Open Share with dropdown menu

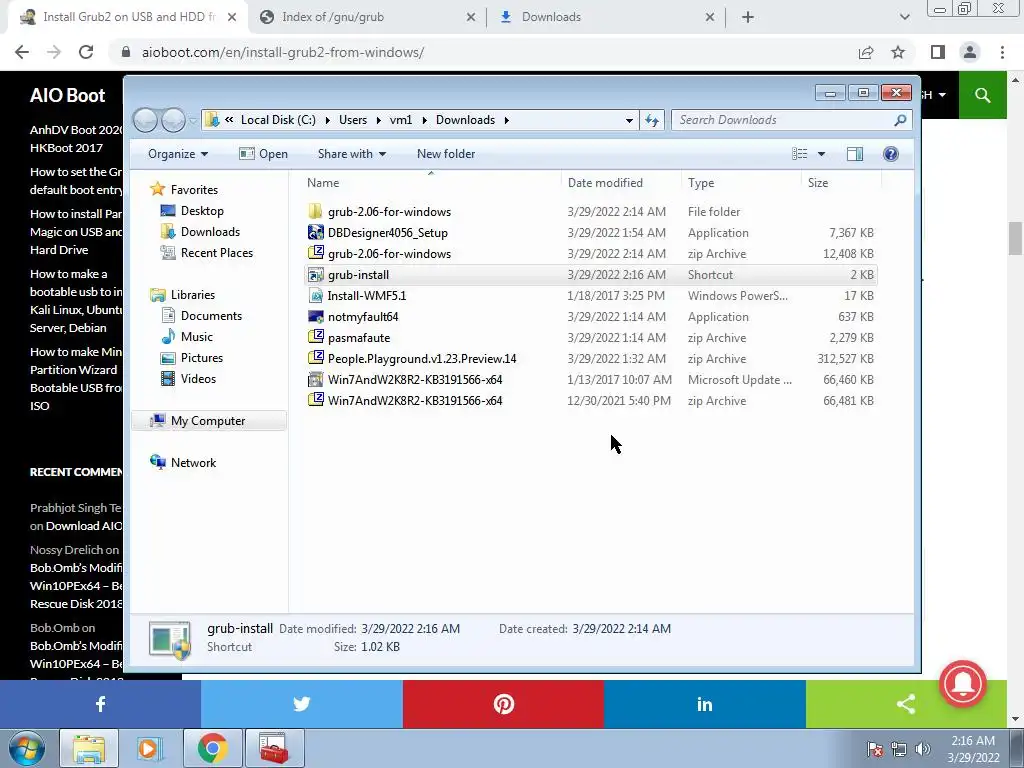click(x=351, y=154)
